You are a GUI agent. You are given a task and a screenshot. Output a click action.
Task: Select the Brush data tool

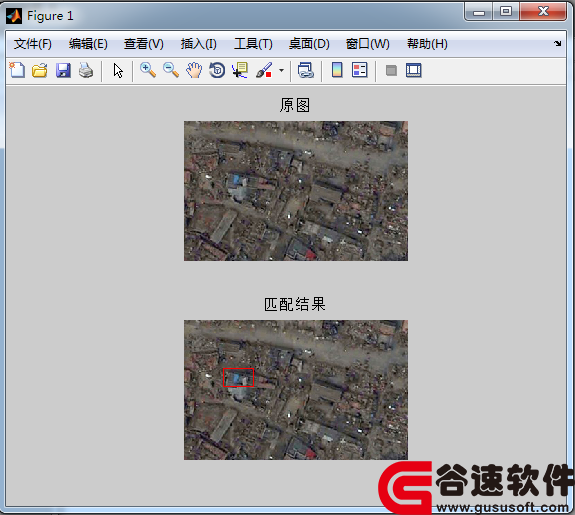point(264,70)
